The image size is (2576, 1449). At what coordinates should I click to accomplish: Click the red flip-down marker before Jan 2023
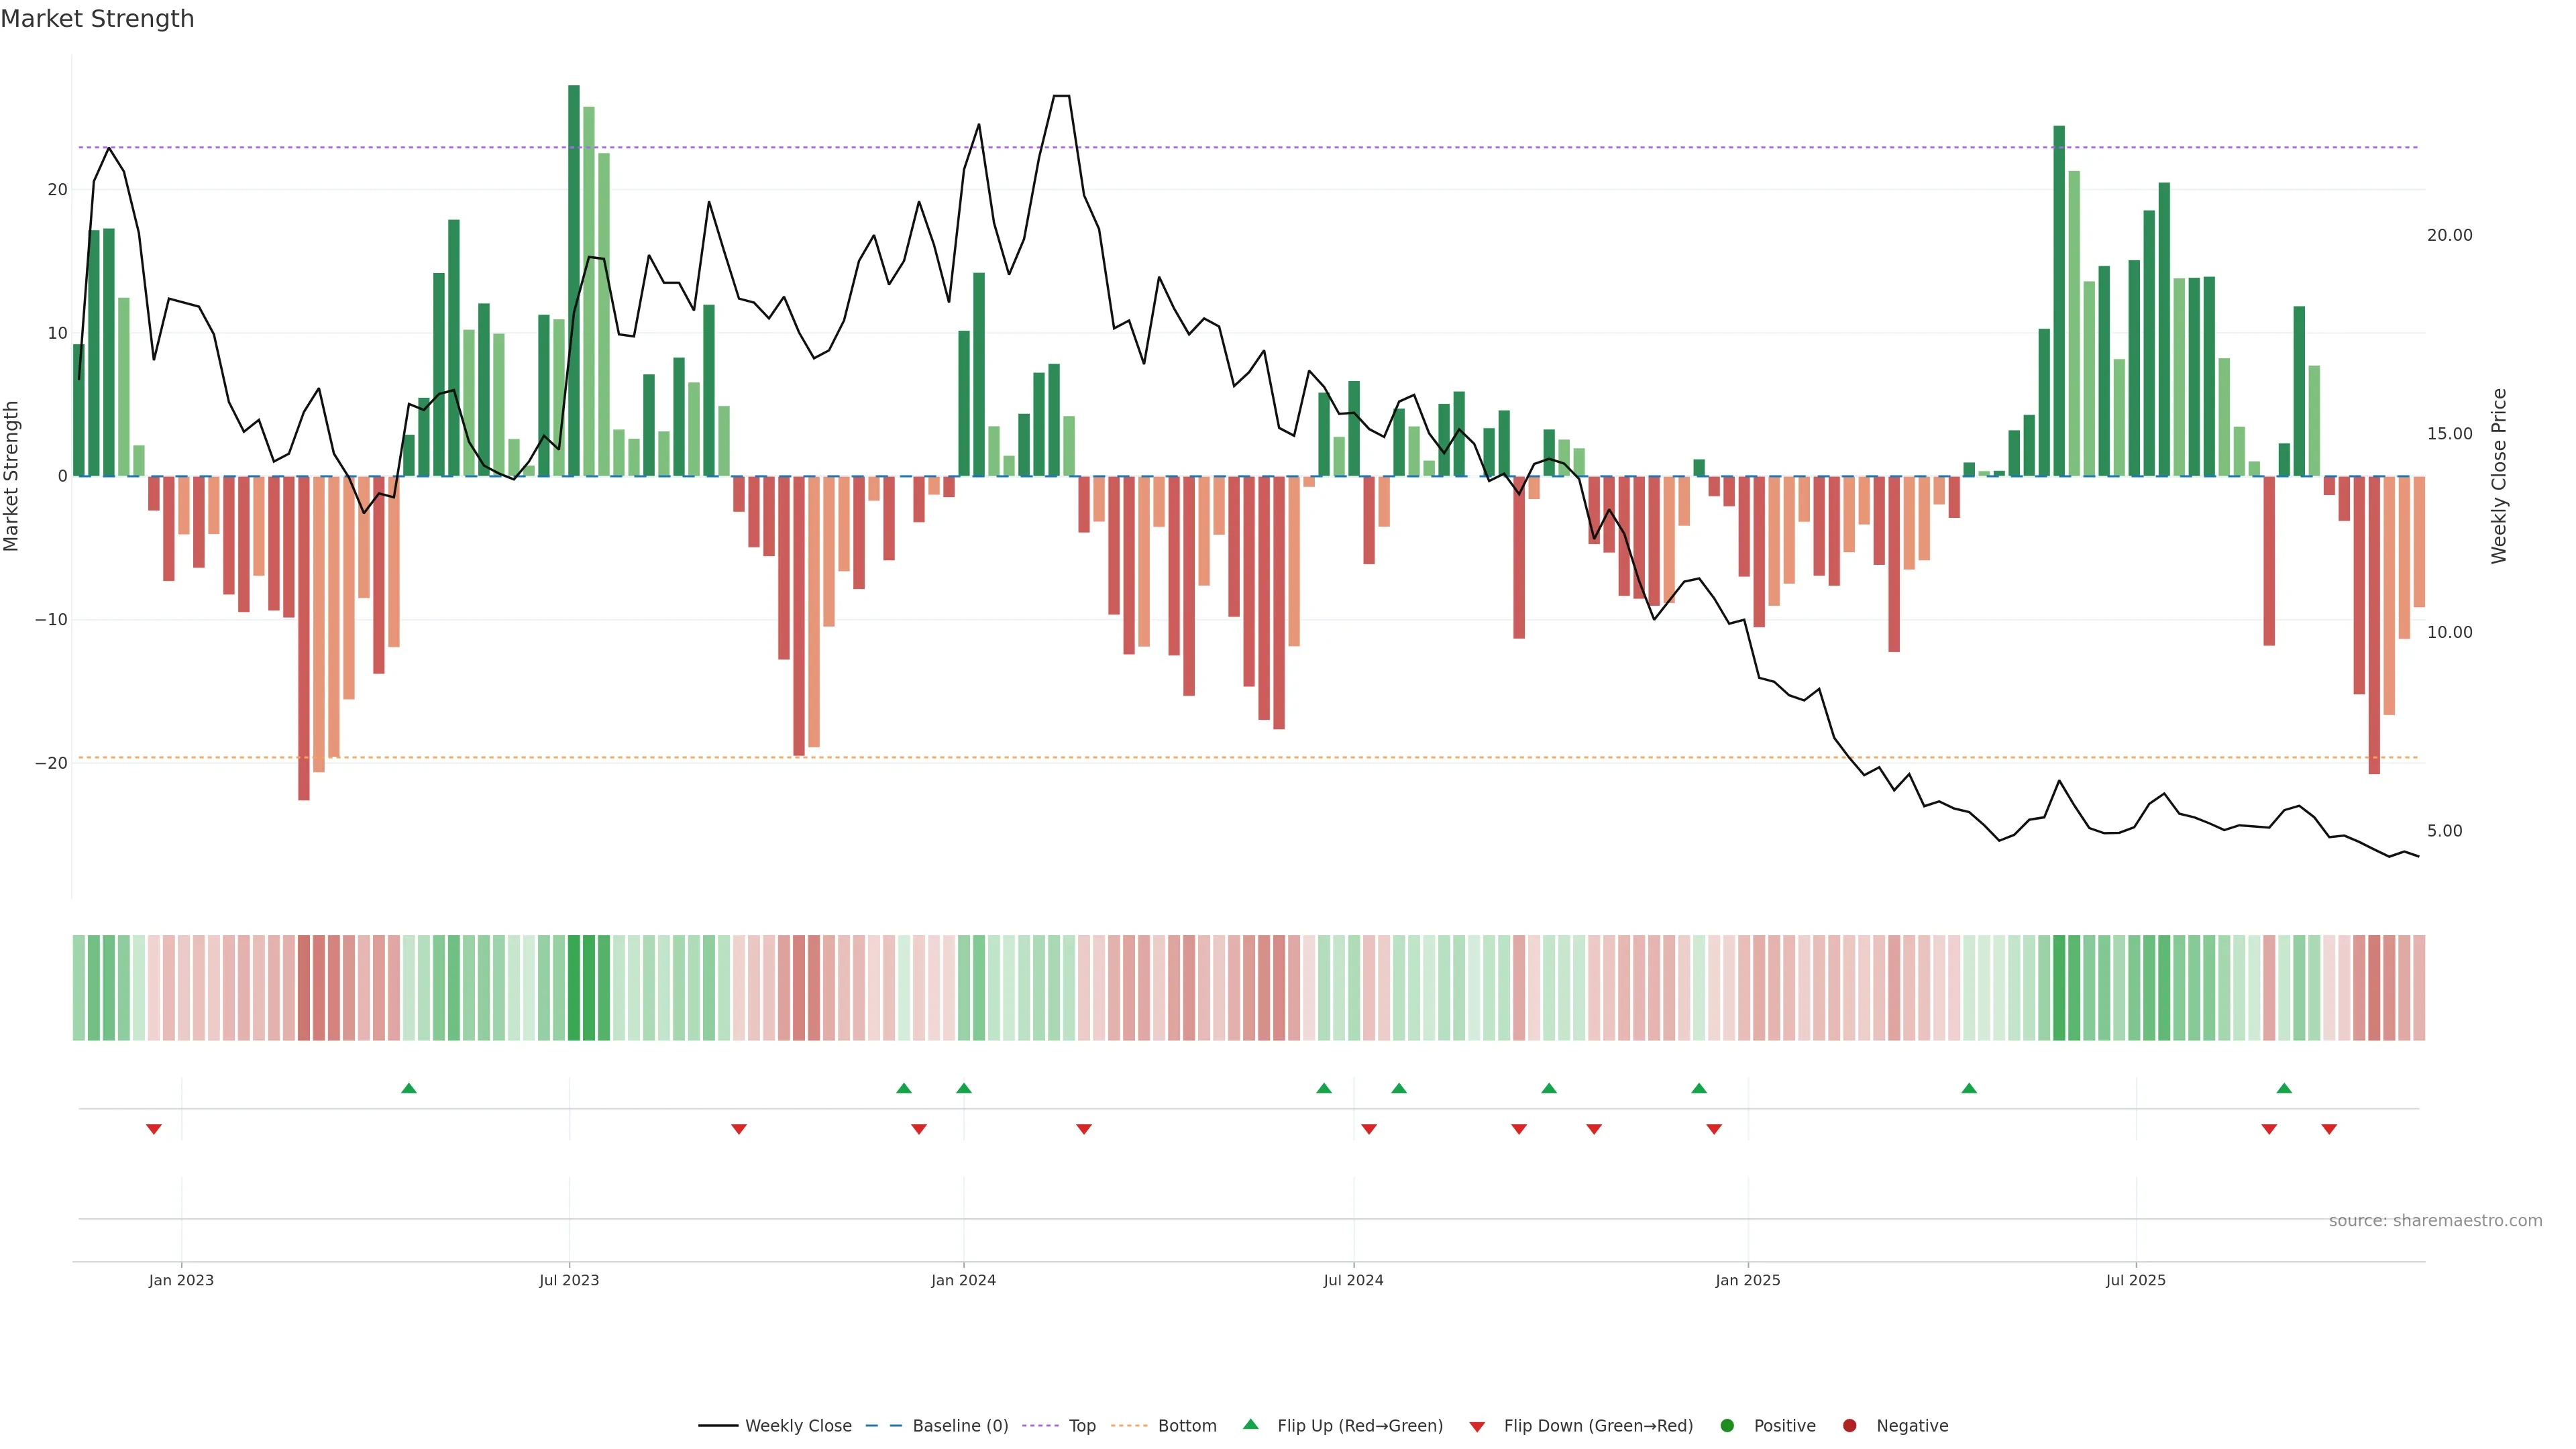(x=153, y=1129)
